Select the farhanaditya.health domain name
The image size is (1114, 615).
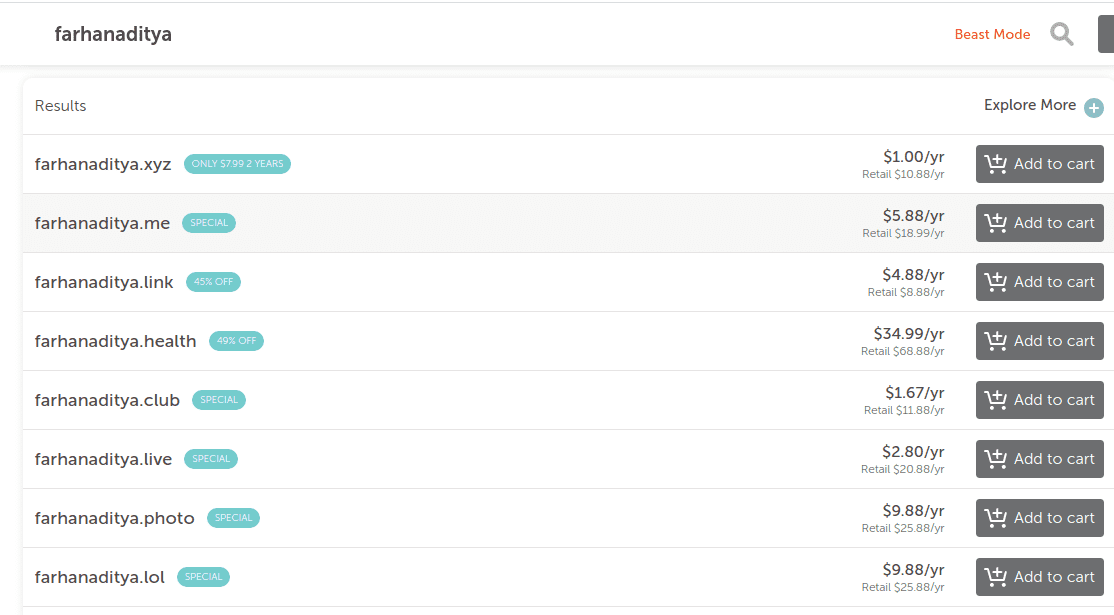coord(115,341)
